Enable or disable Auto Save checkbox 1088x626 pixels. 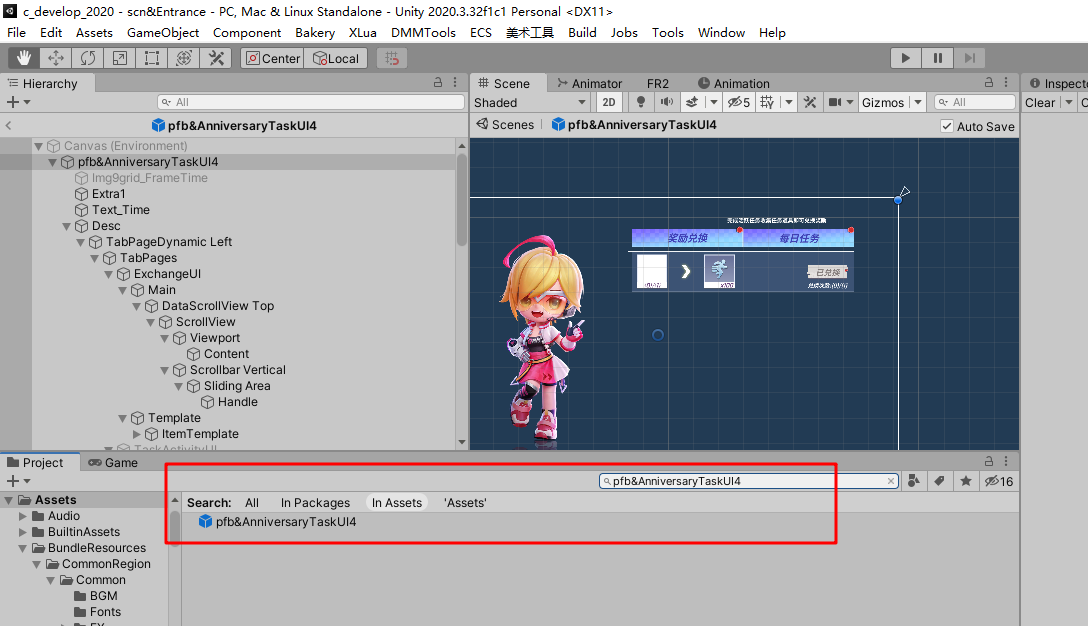[x=946, y=126]
